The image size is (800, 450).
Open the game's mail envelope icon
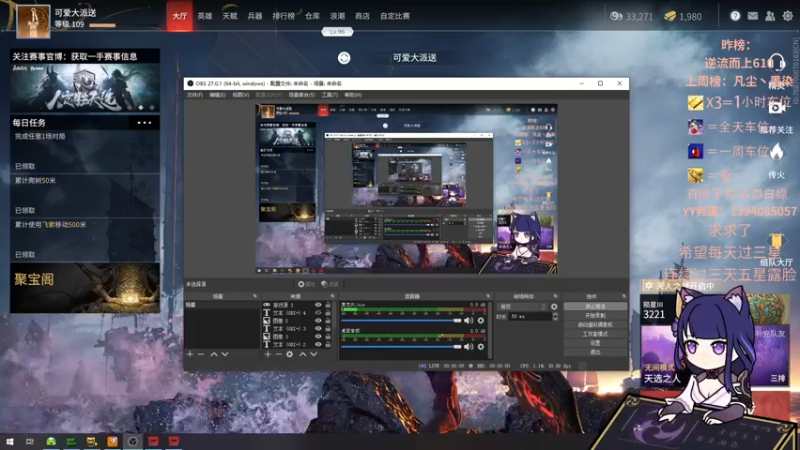tap(753, 16)
